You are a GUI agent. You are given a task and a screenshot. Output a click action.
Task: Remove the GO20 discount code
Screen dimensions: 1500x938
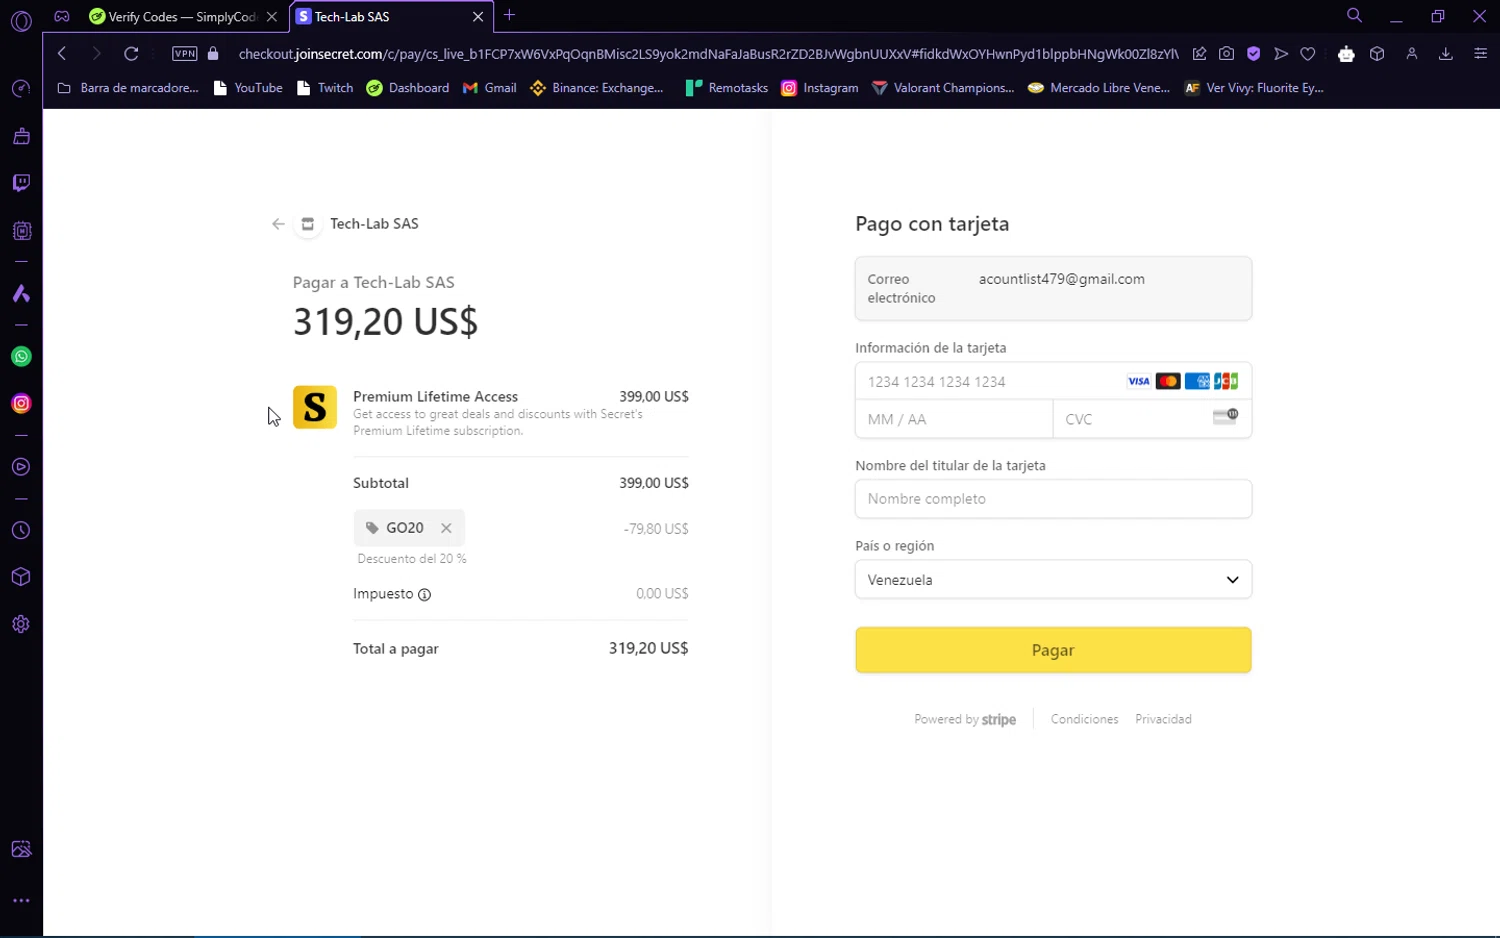click(446, 528)
